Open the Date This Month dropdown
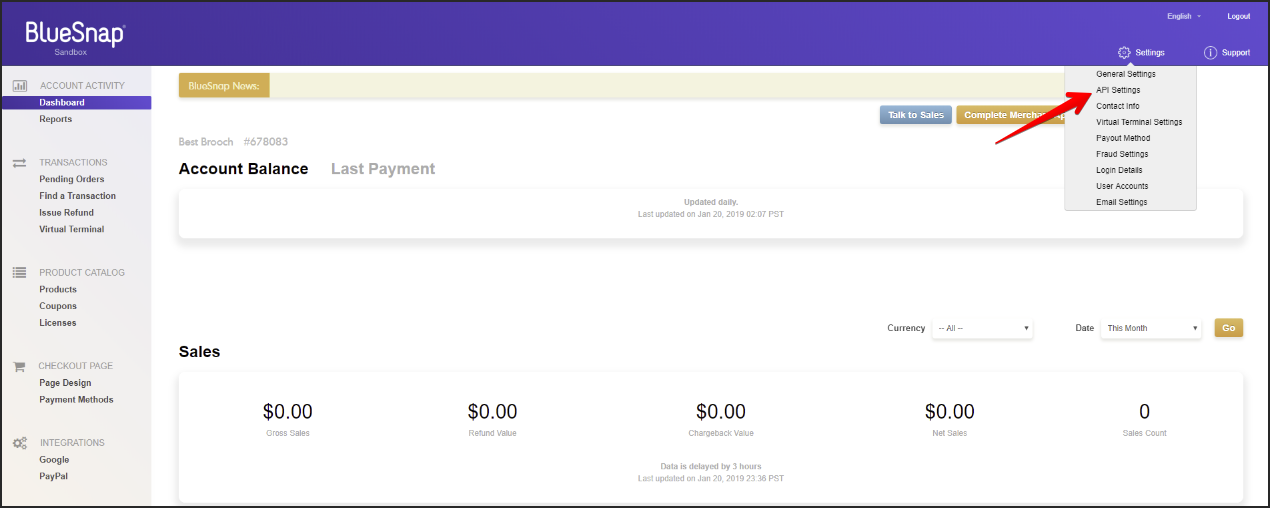The image size is (1270, 508). click(1151, 328)
